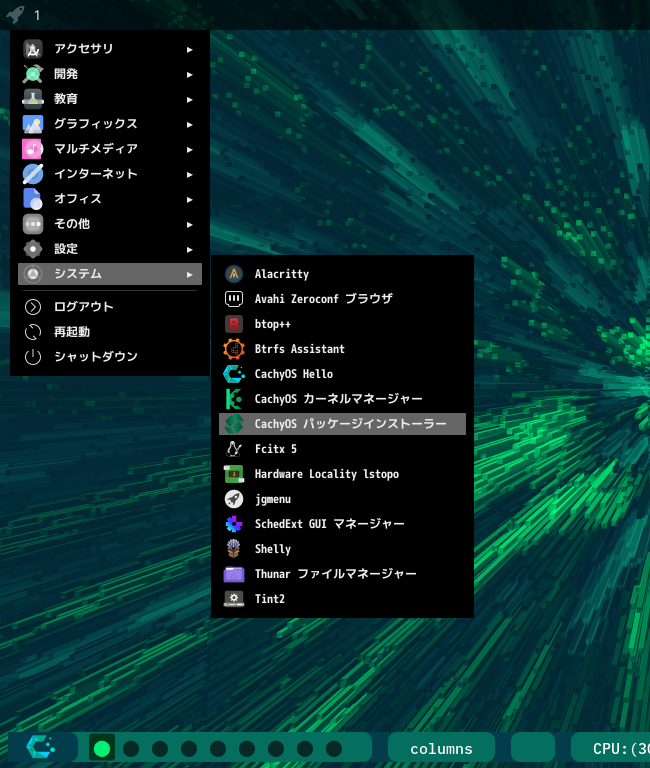Launch Hardware Locality lstopo entry
Viewport: 650px width, 768px height.
click(342, 474)
